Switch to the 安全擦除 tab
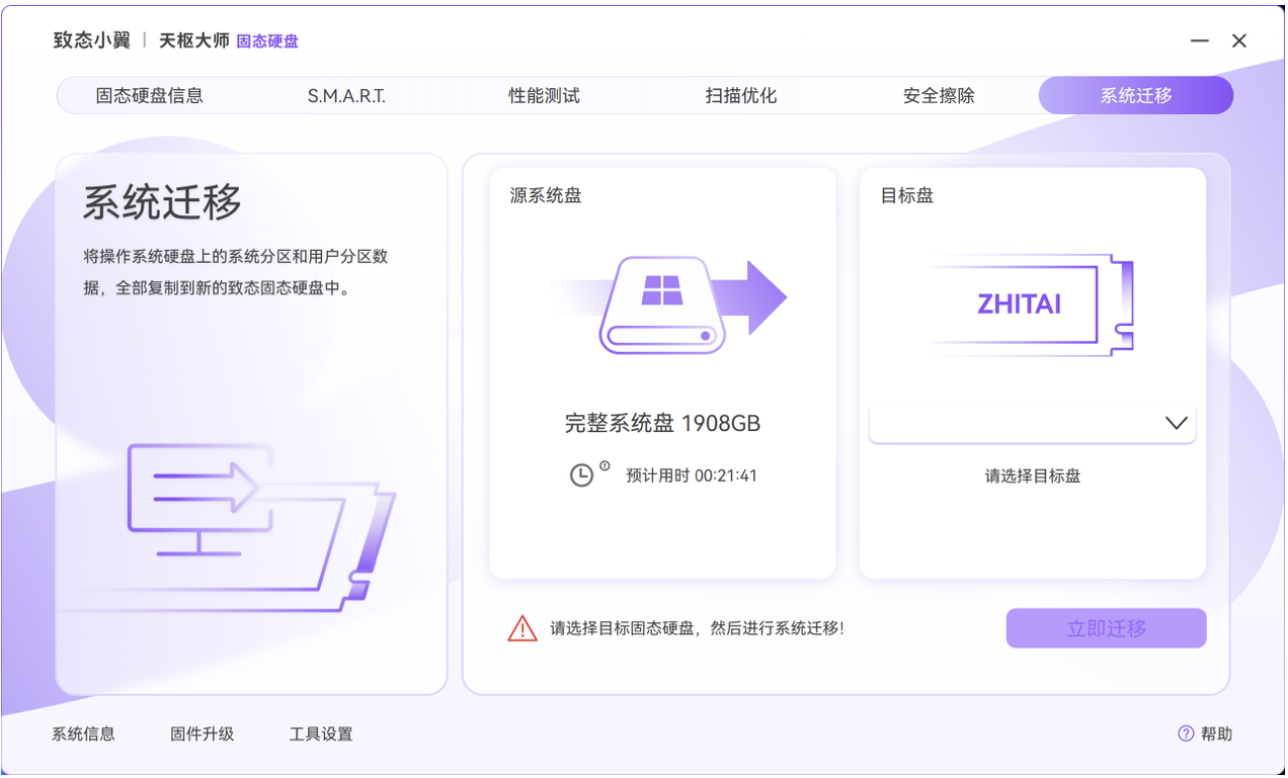The width and height of the screenshot is (1288, 778). pos(938,95)
